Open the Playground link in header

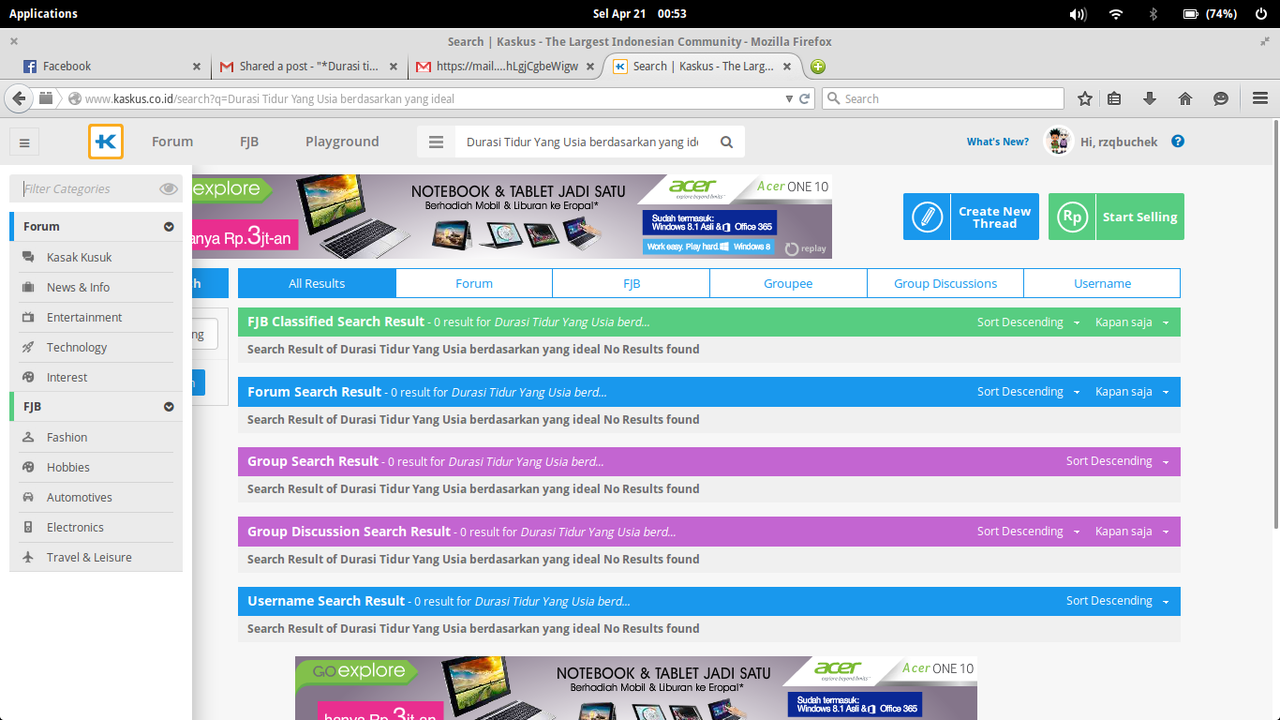342,142
